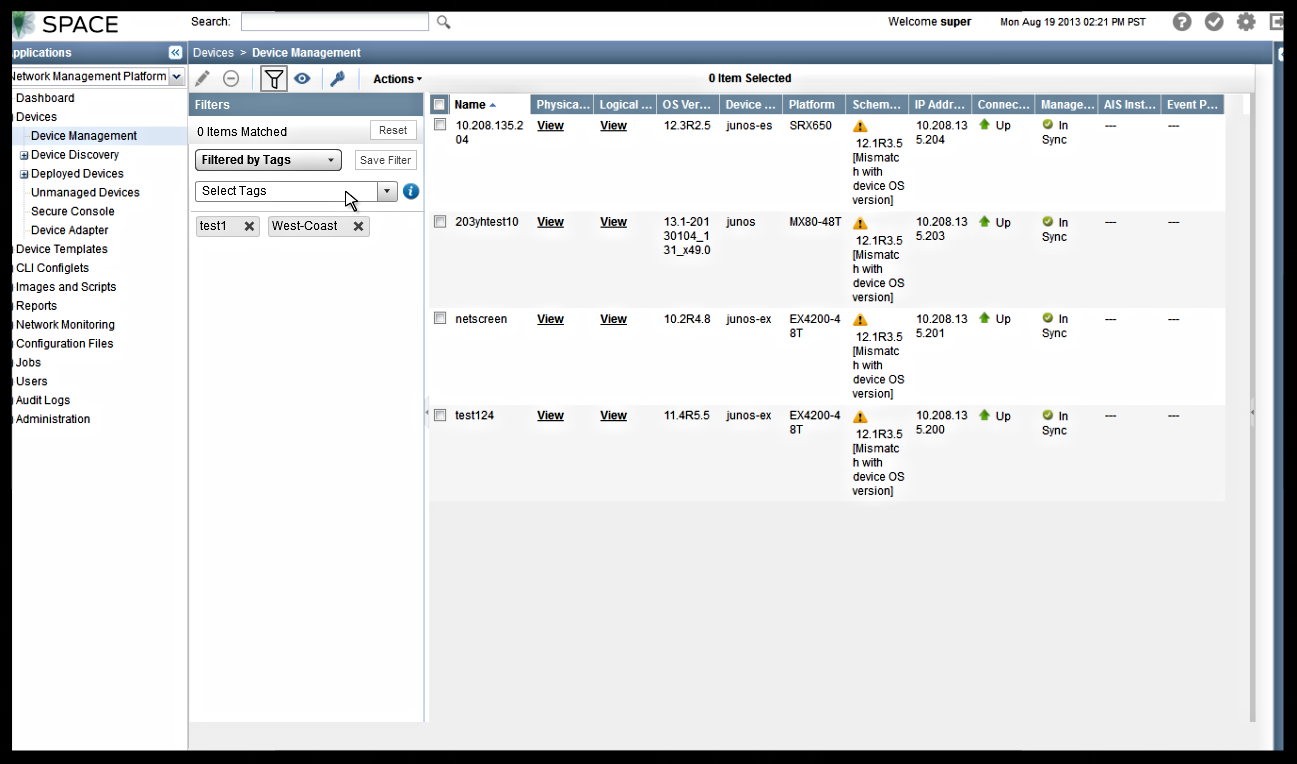Click the right edge panel collapse handle
This screenshot has height=764, width=1297.
(1252, 411)
